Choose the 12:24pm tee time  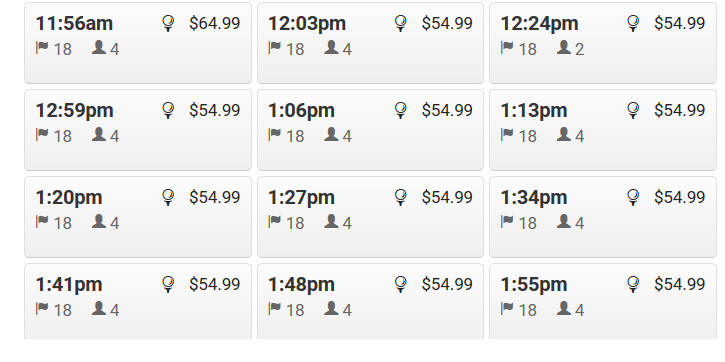tap(603, 43)
